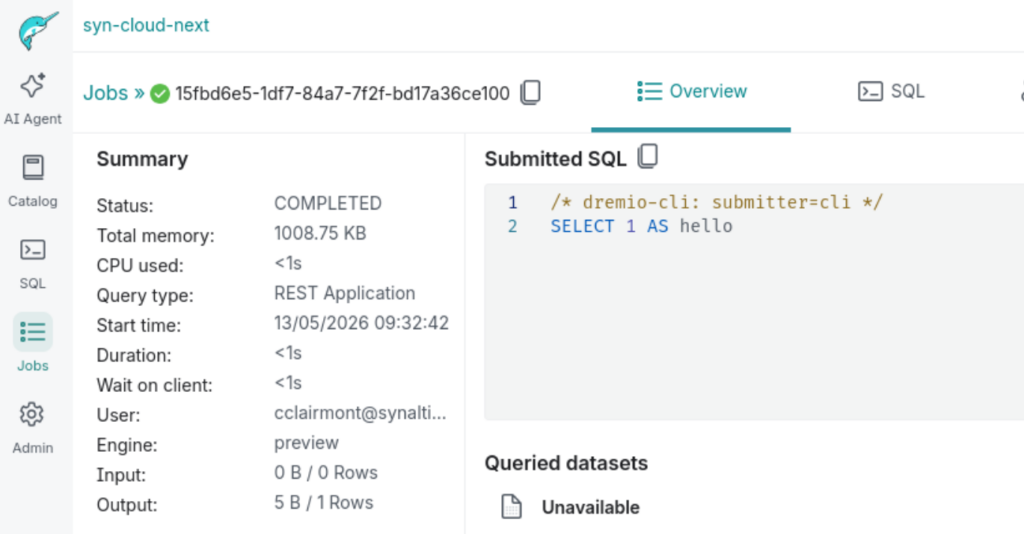Copy the job ID to clipboard
The image size is (1024, 534).
tap(530, 93)
